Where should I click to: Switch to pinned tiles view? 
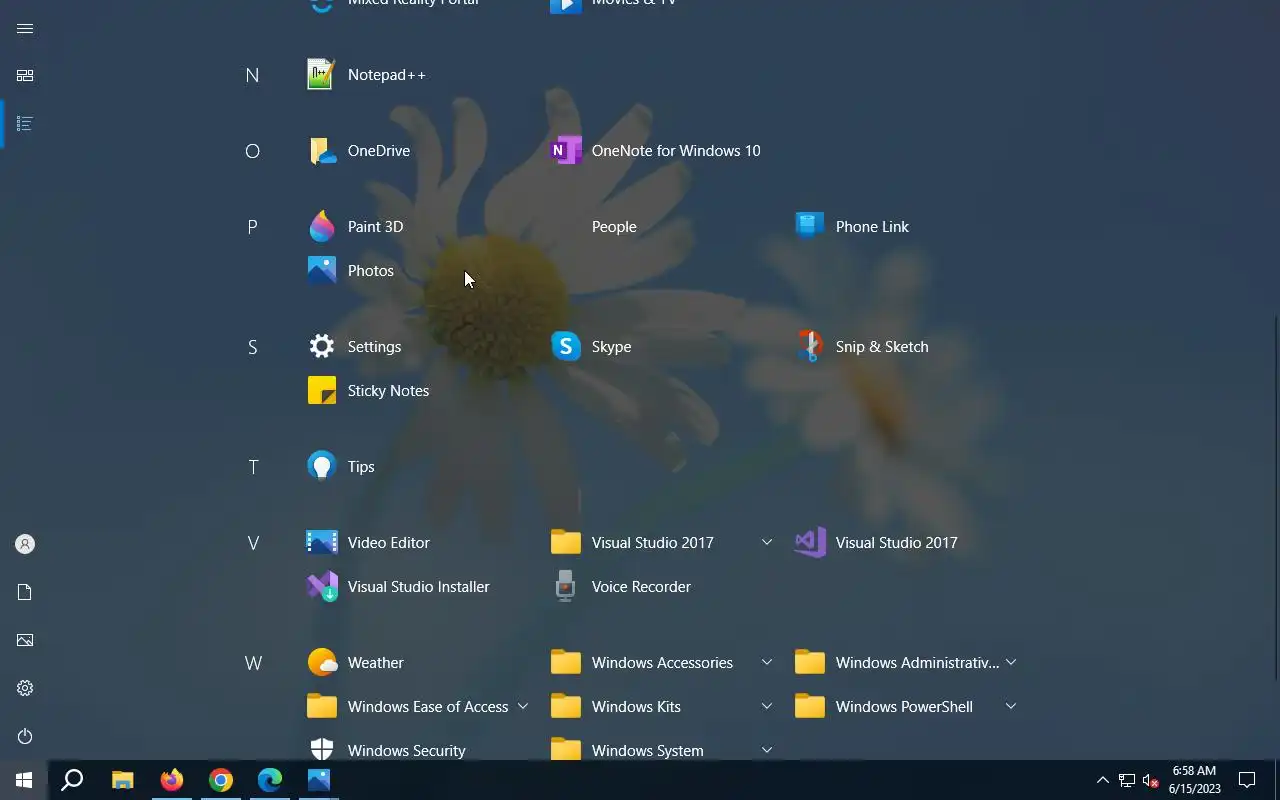tap(25, 76)
